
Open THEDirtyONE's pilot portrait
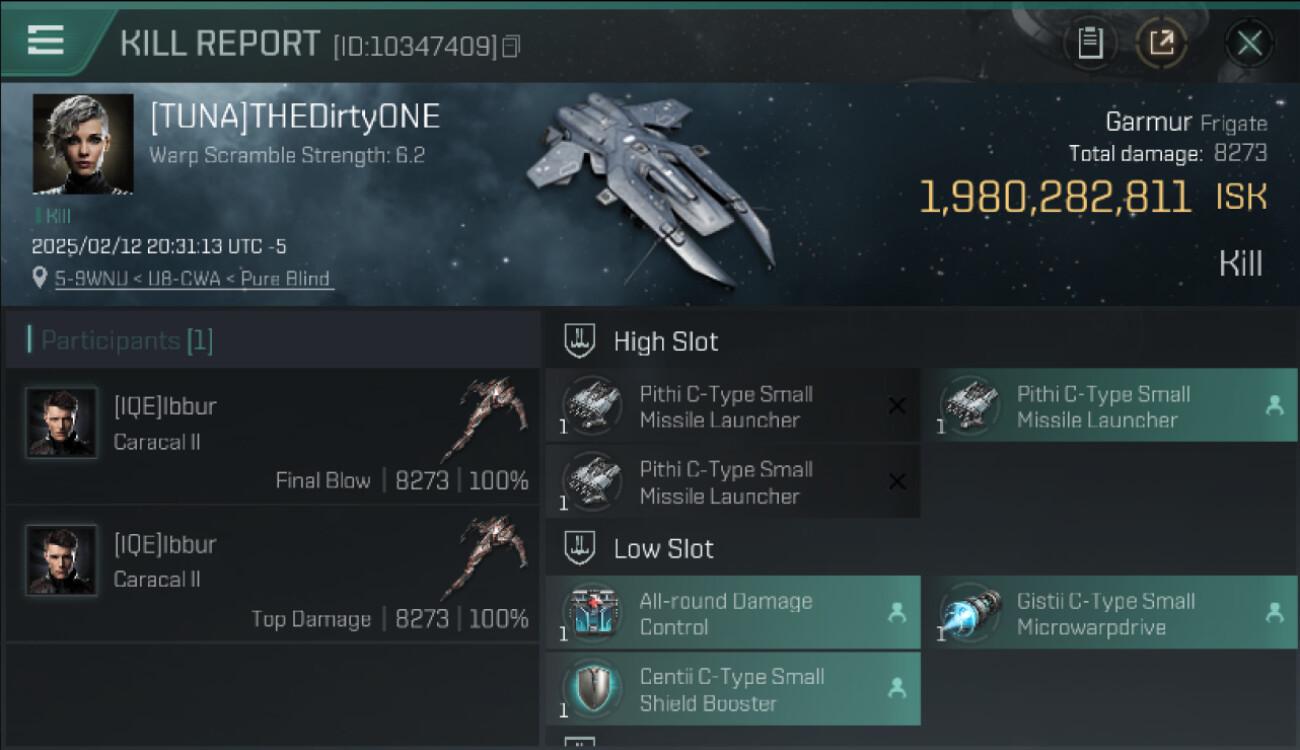pos(83,144)
